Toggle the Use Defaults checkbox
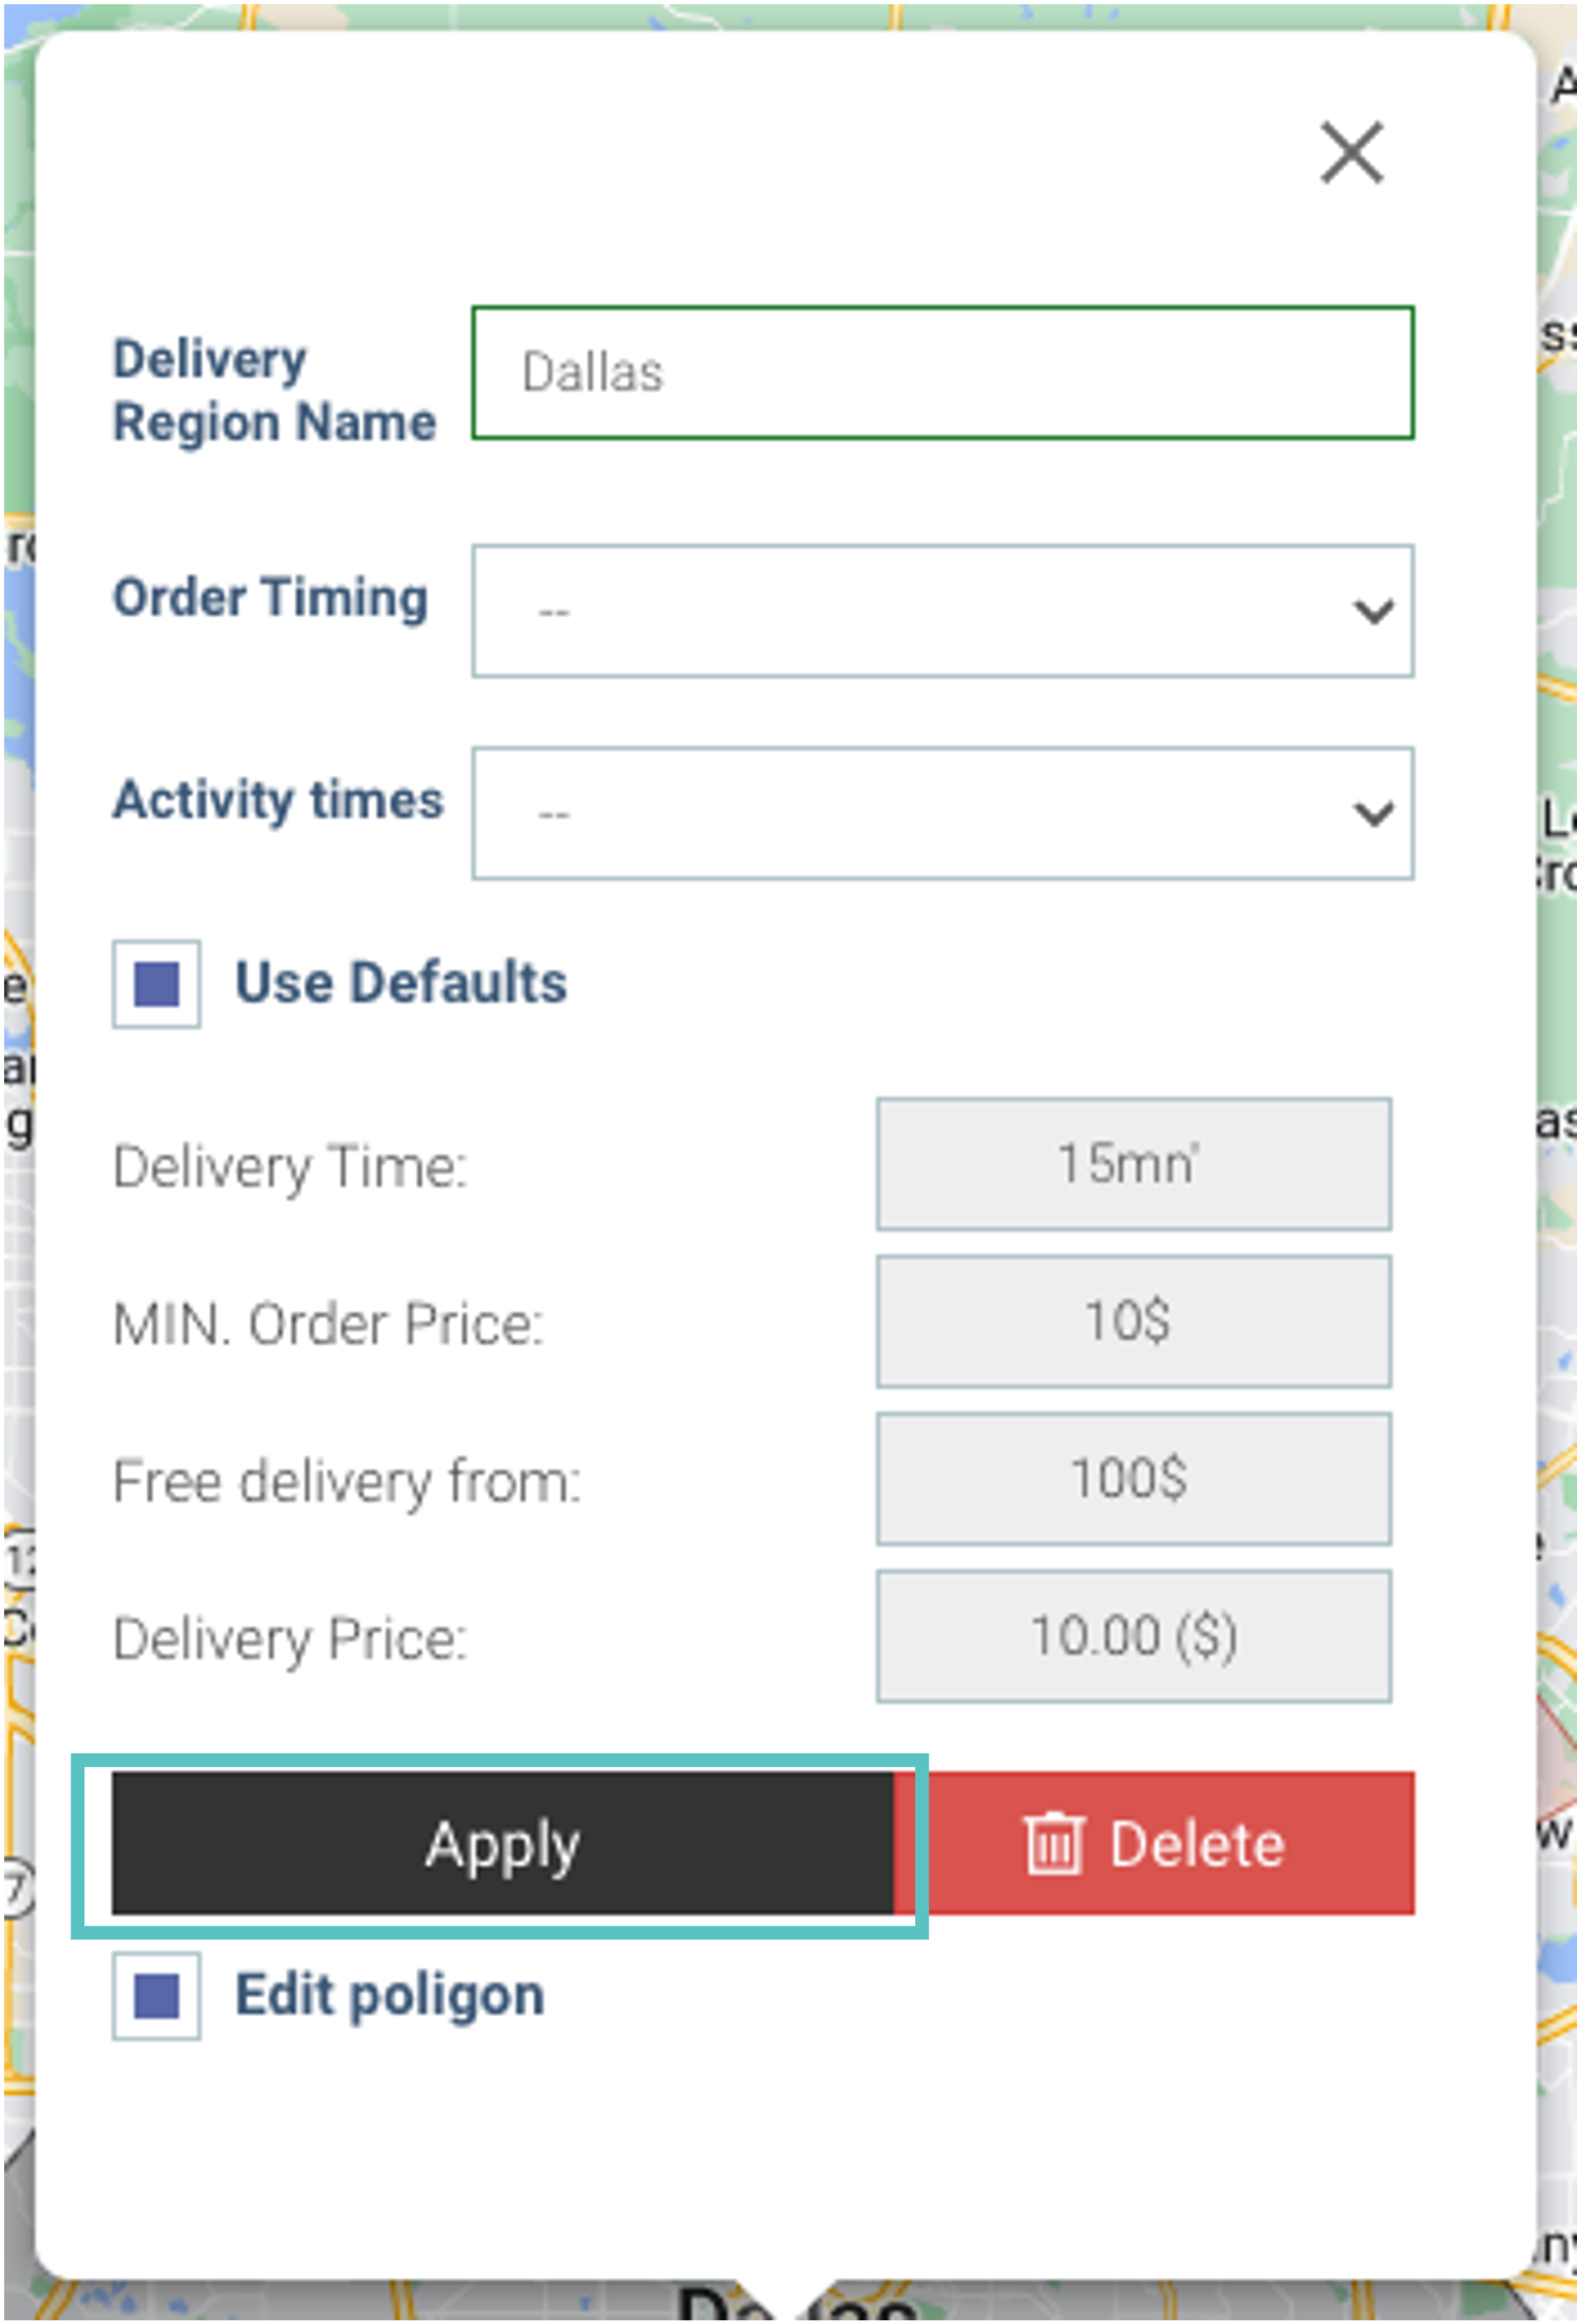Image resolution: width=1577 pixels, height=2324 pixels. click(x=156, y=984)
